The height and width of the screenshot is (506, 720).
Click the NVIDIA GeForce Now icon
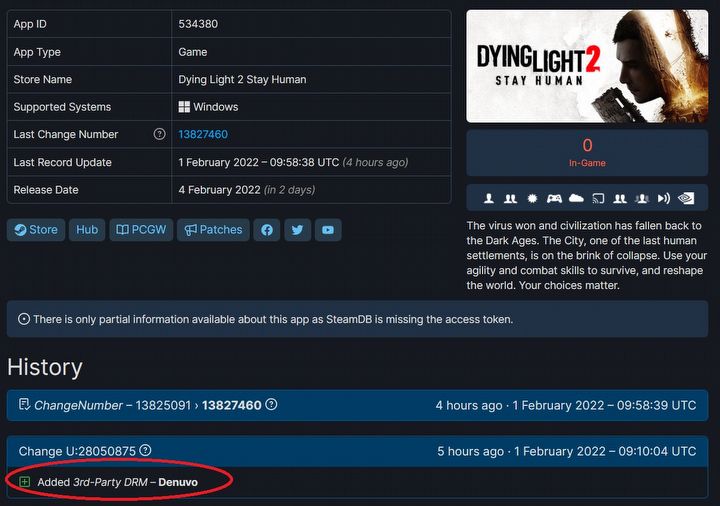[x=686, y=198]
